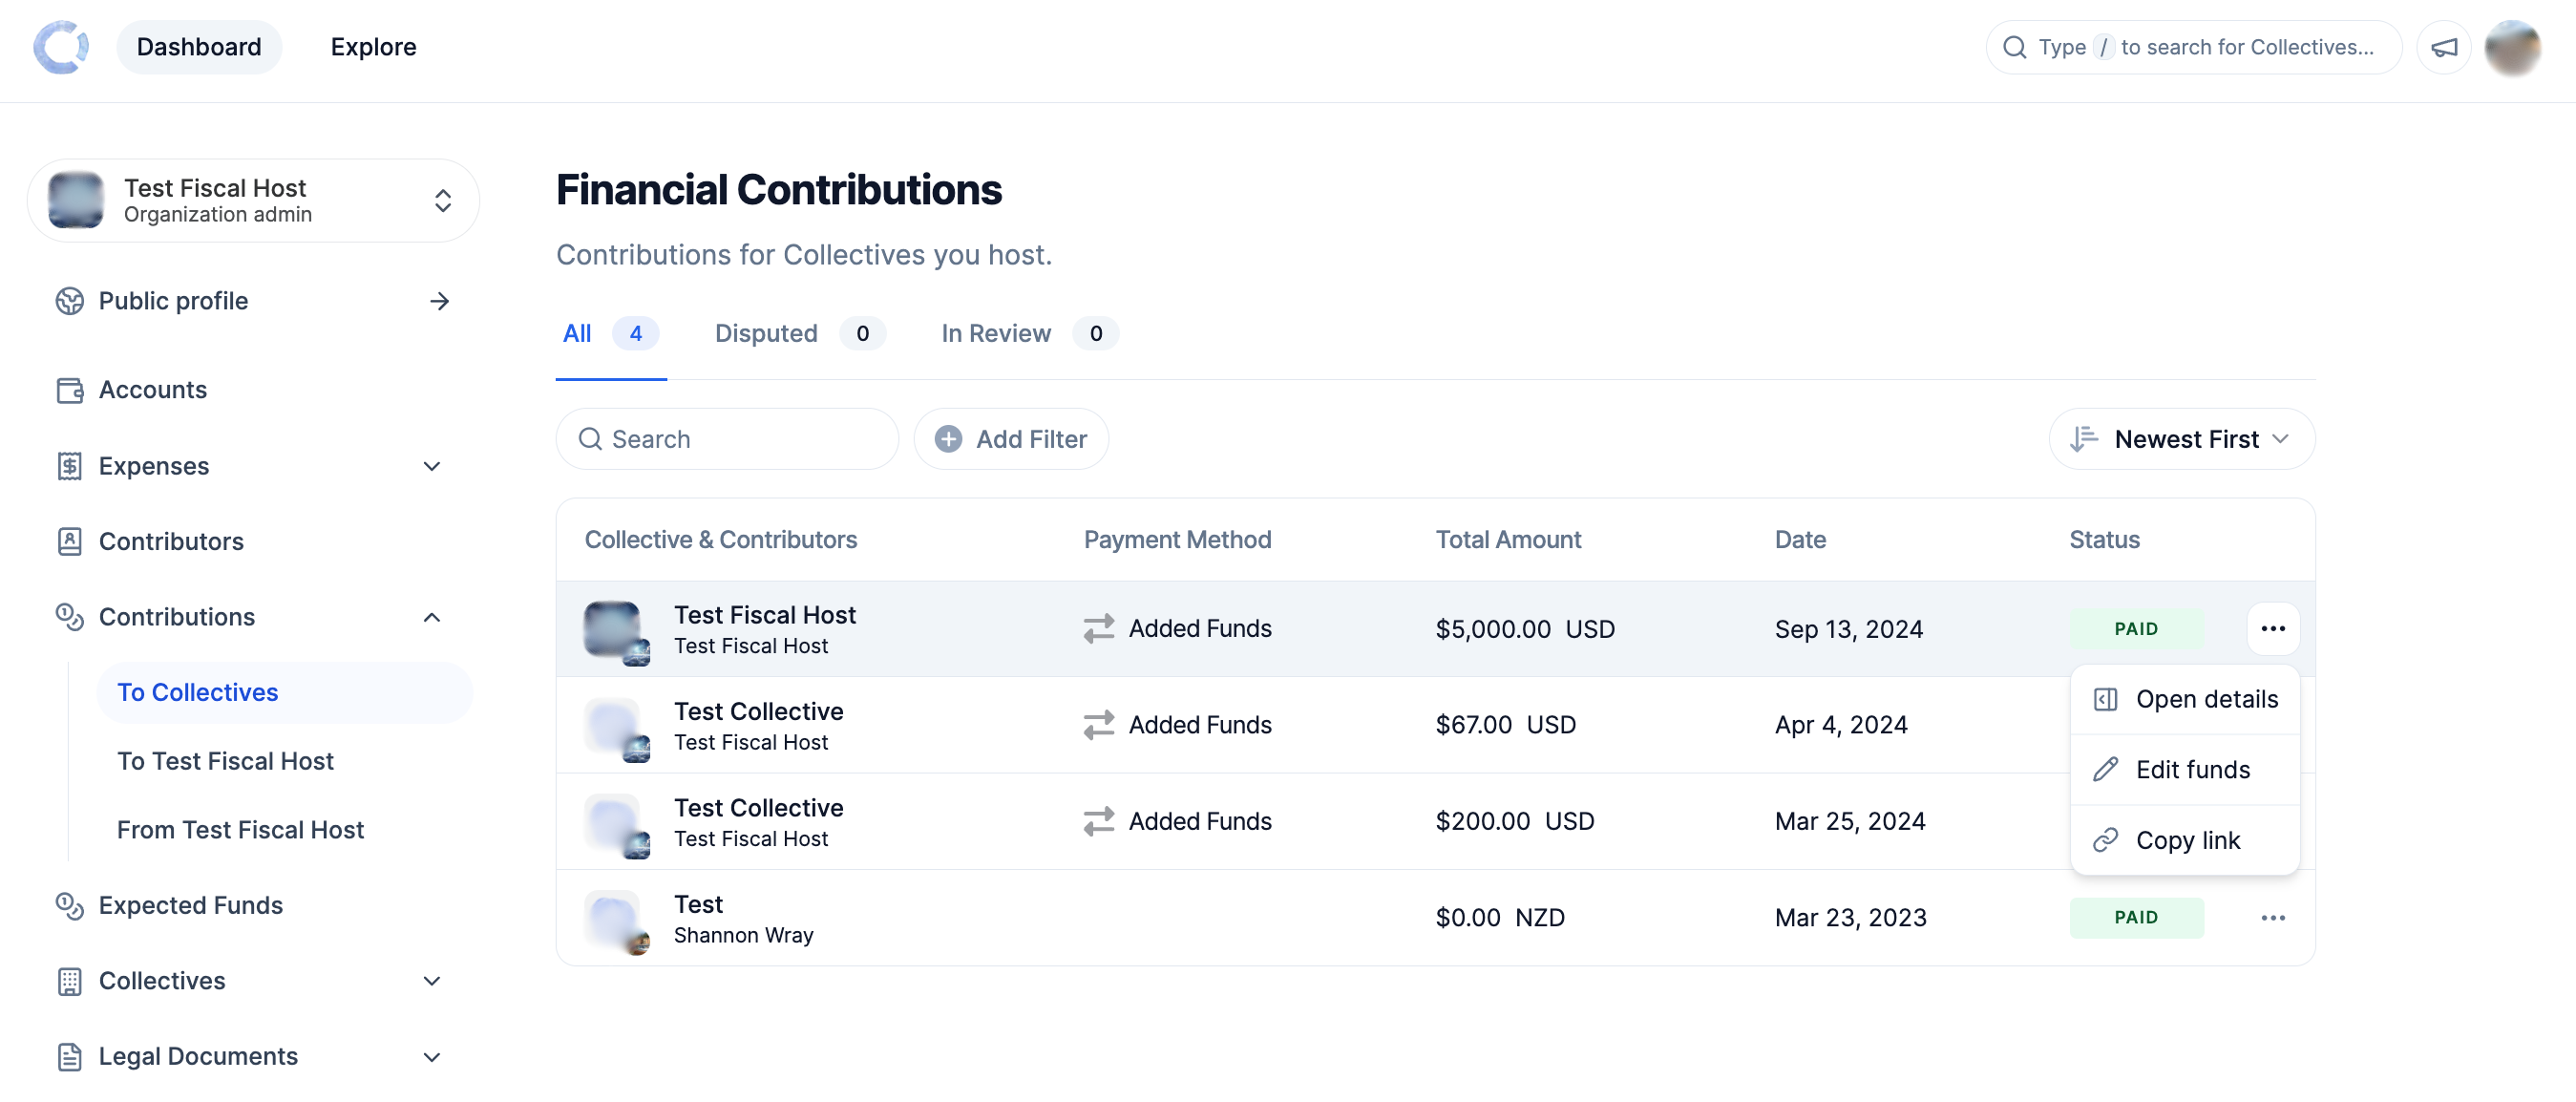Open Expected Funds in the sidebar
Viewport: 2576px width, 1102px height.
[190, 905]
